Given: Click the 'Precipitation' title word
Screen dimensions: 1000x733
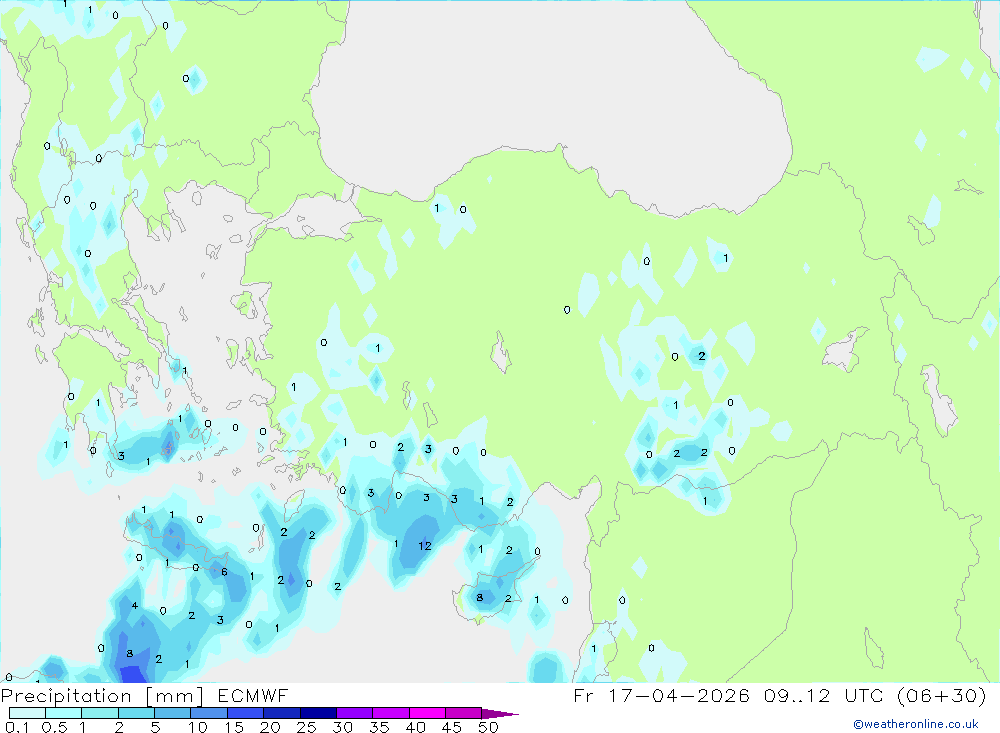Looking at the screenshot, I should (x=66, y=696).
